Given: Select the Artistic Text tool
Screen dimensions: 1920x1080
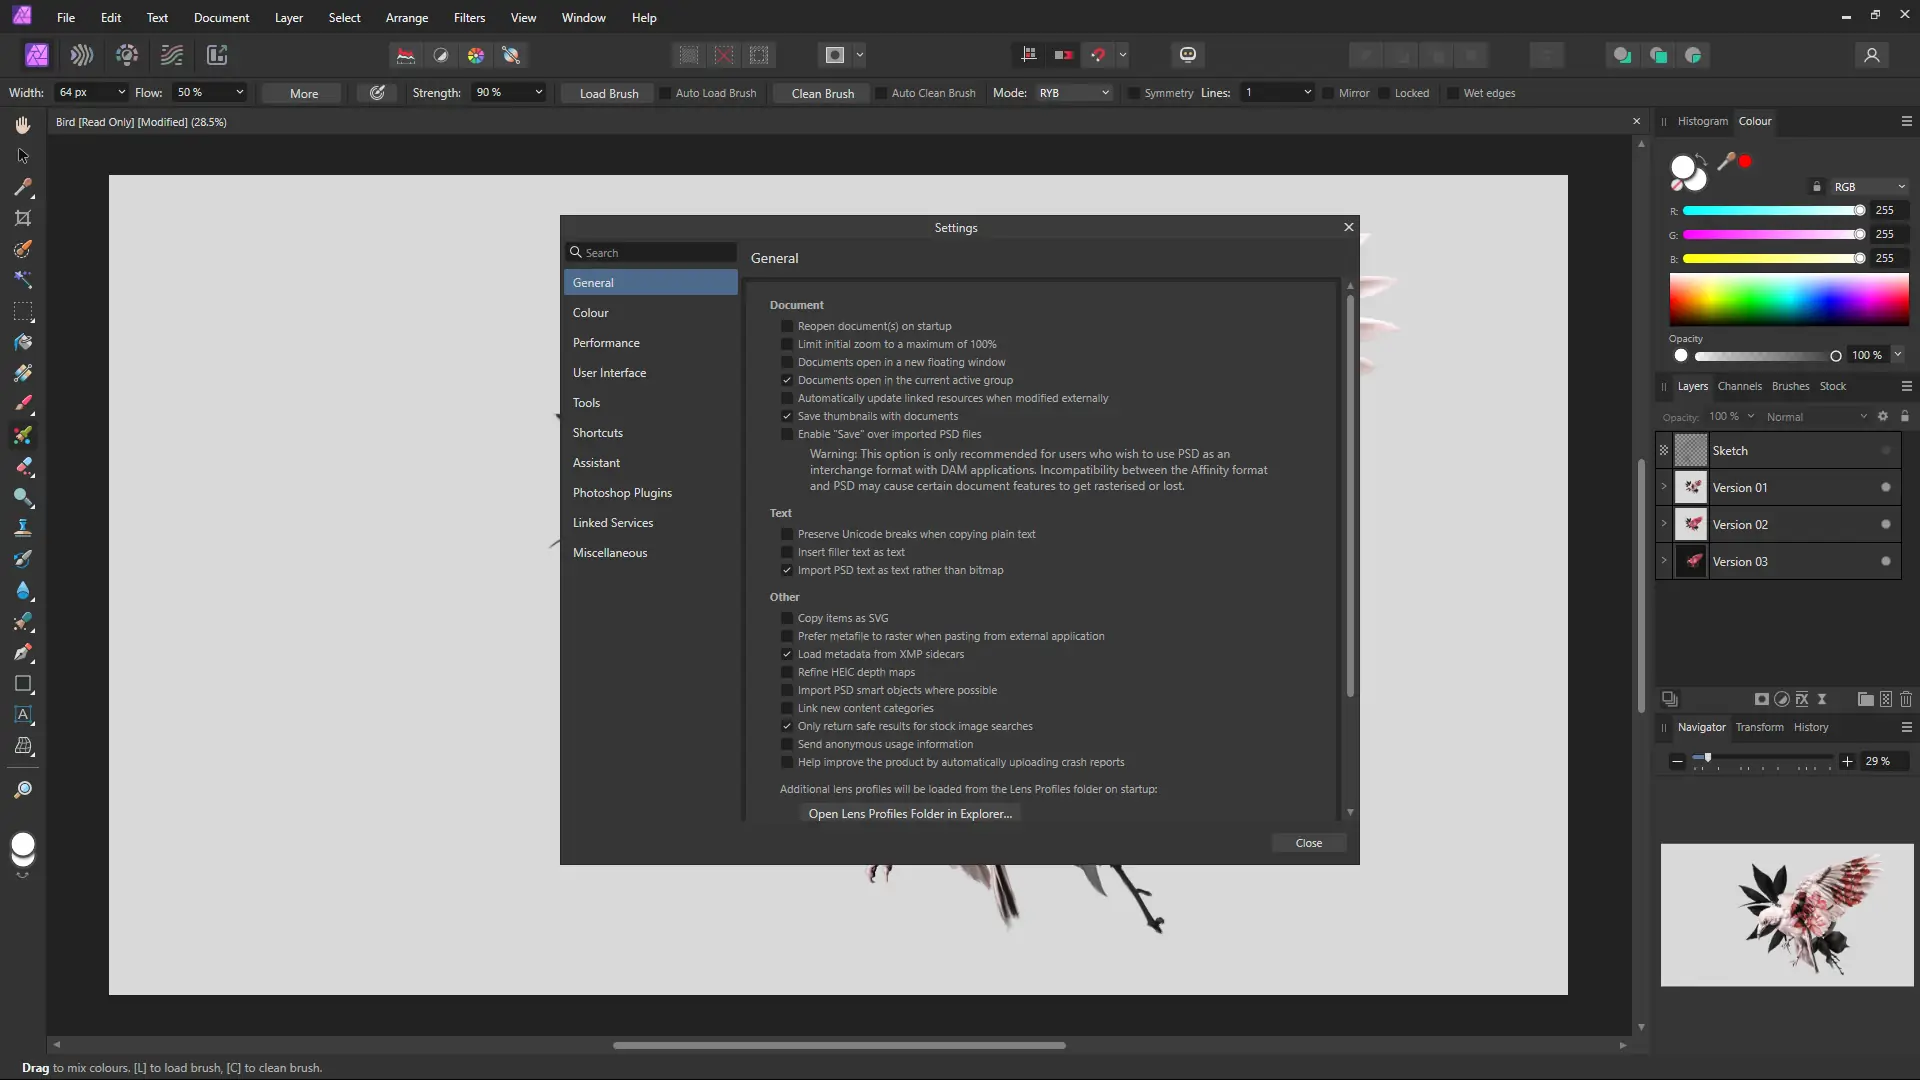Looking at the screenshot, I should tap(23, 715).
